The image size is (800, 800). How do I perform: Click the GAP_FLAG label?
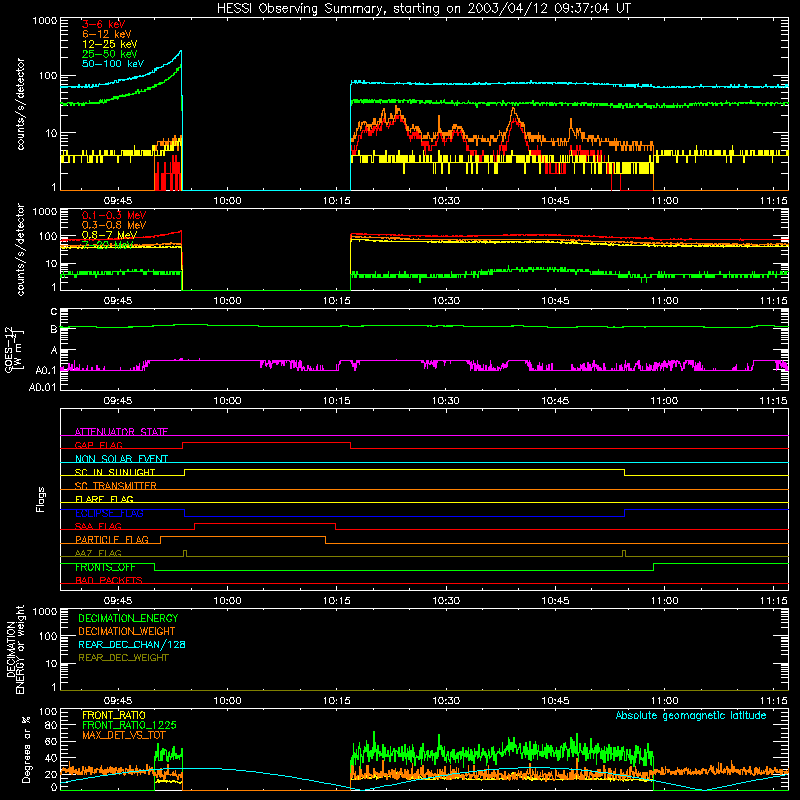(98, 445)
